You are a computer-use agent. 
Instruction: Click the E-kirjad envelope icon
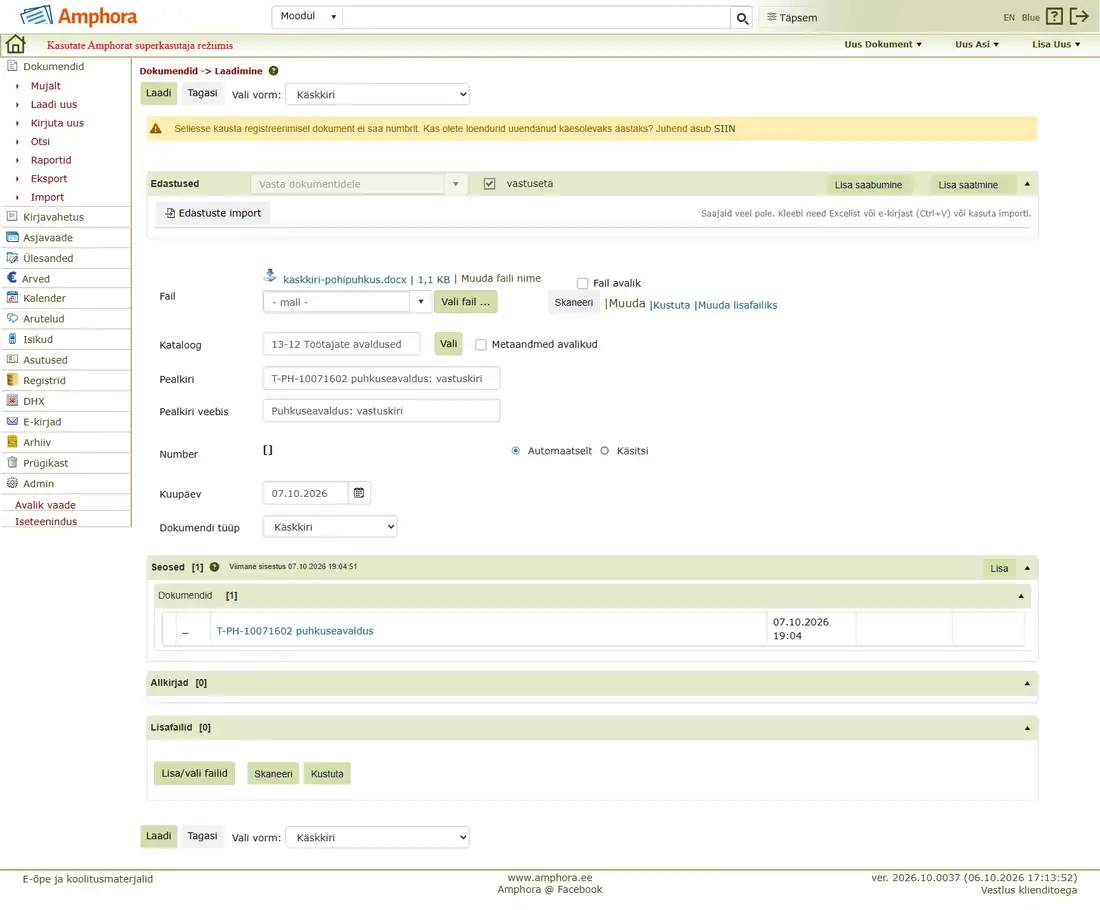(12, 421)
